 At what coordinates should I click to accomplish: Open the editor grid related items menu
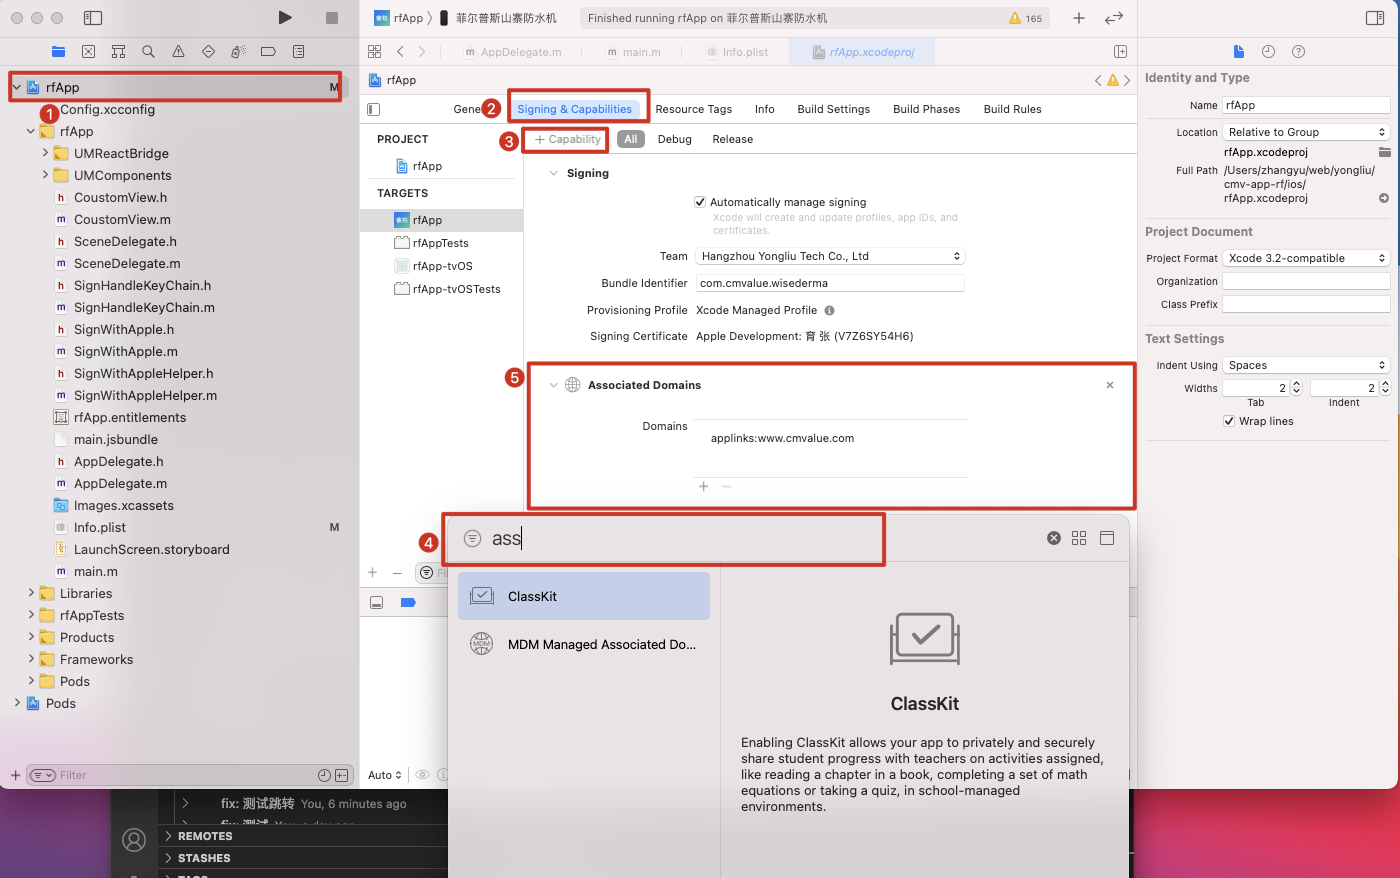374,52
